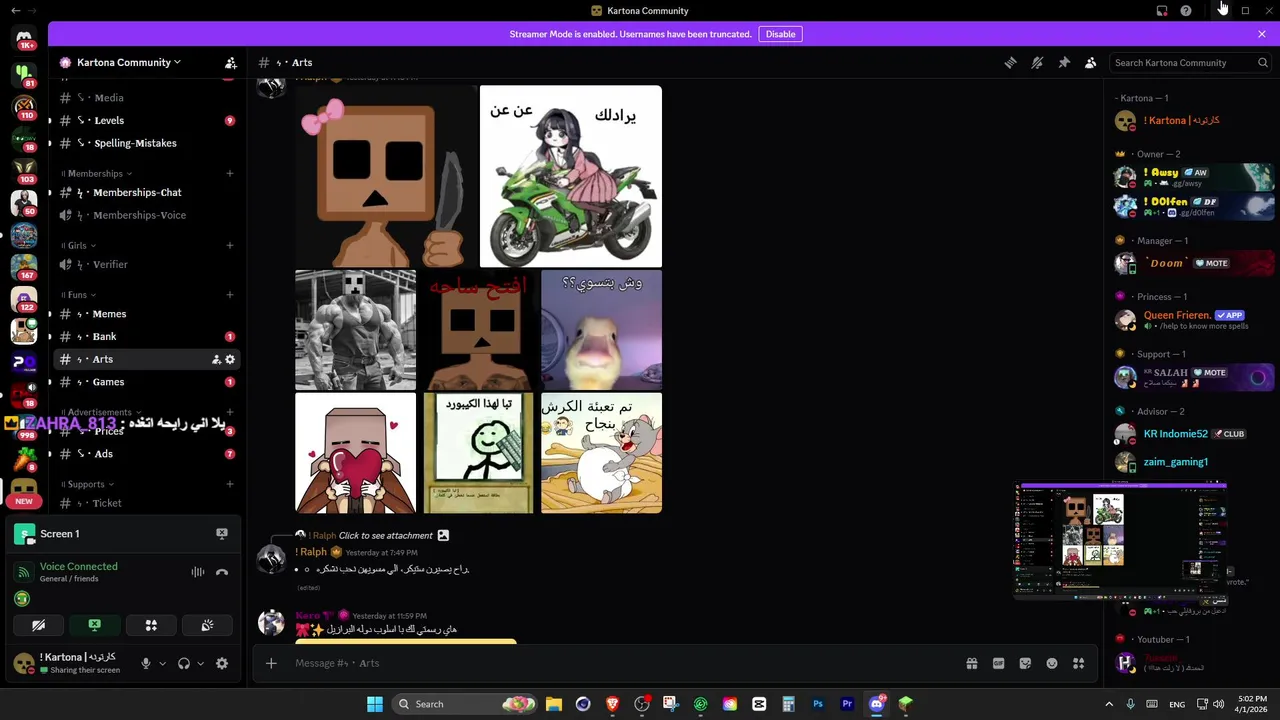
Task: Open activities launcher in voice panel
Action: click(x=151, y=625)
